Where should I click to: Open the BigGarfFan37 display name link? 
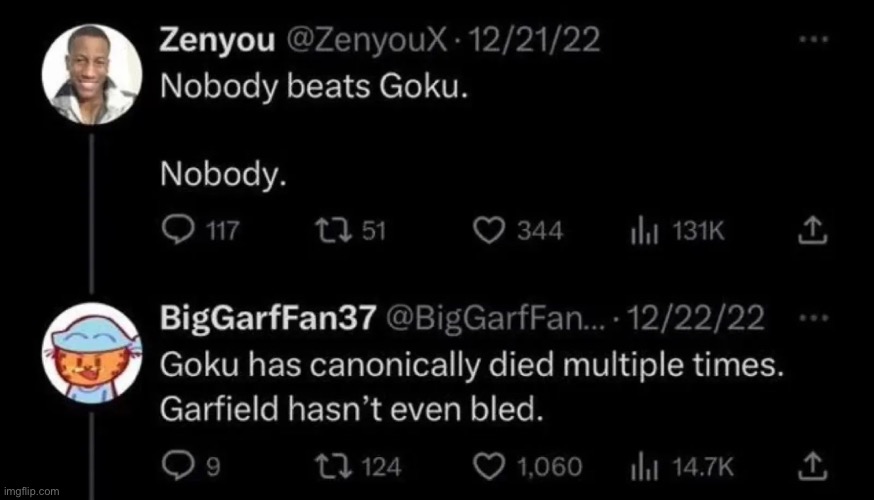point(268,318)
